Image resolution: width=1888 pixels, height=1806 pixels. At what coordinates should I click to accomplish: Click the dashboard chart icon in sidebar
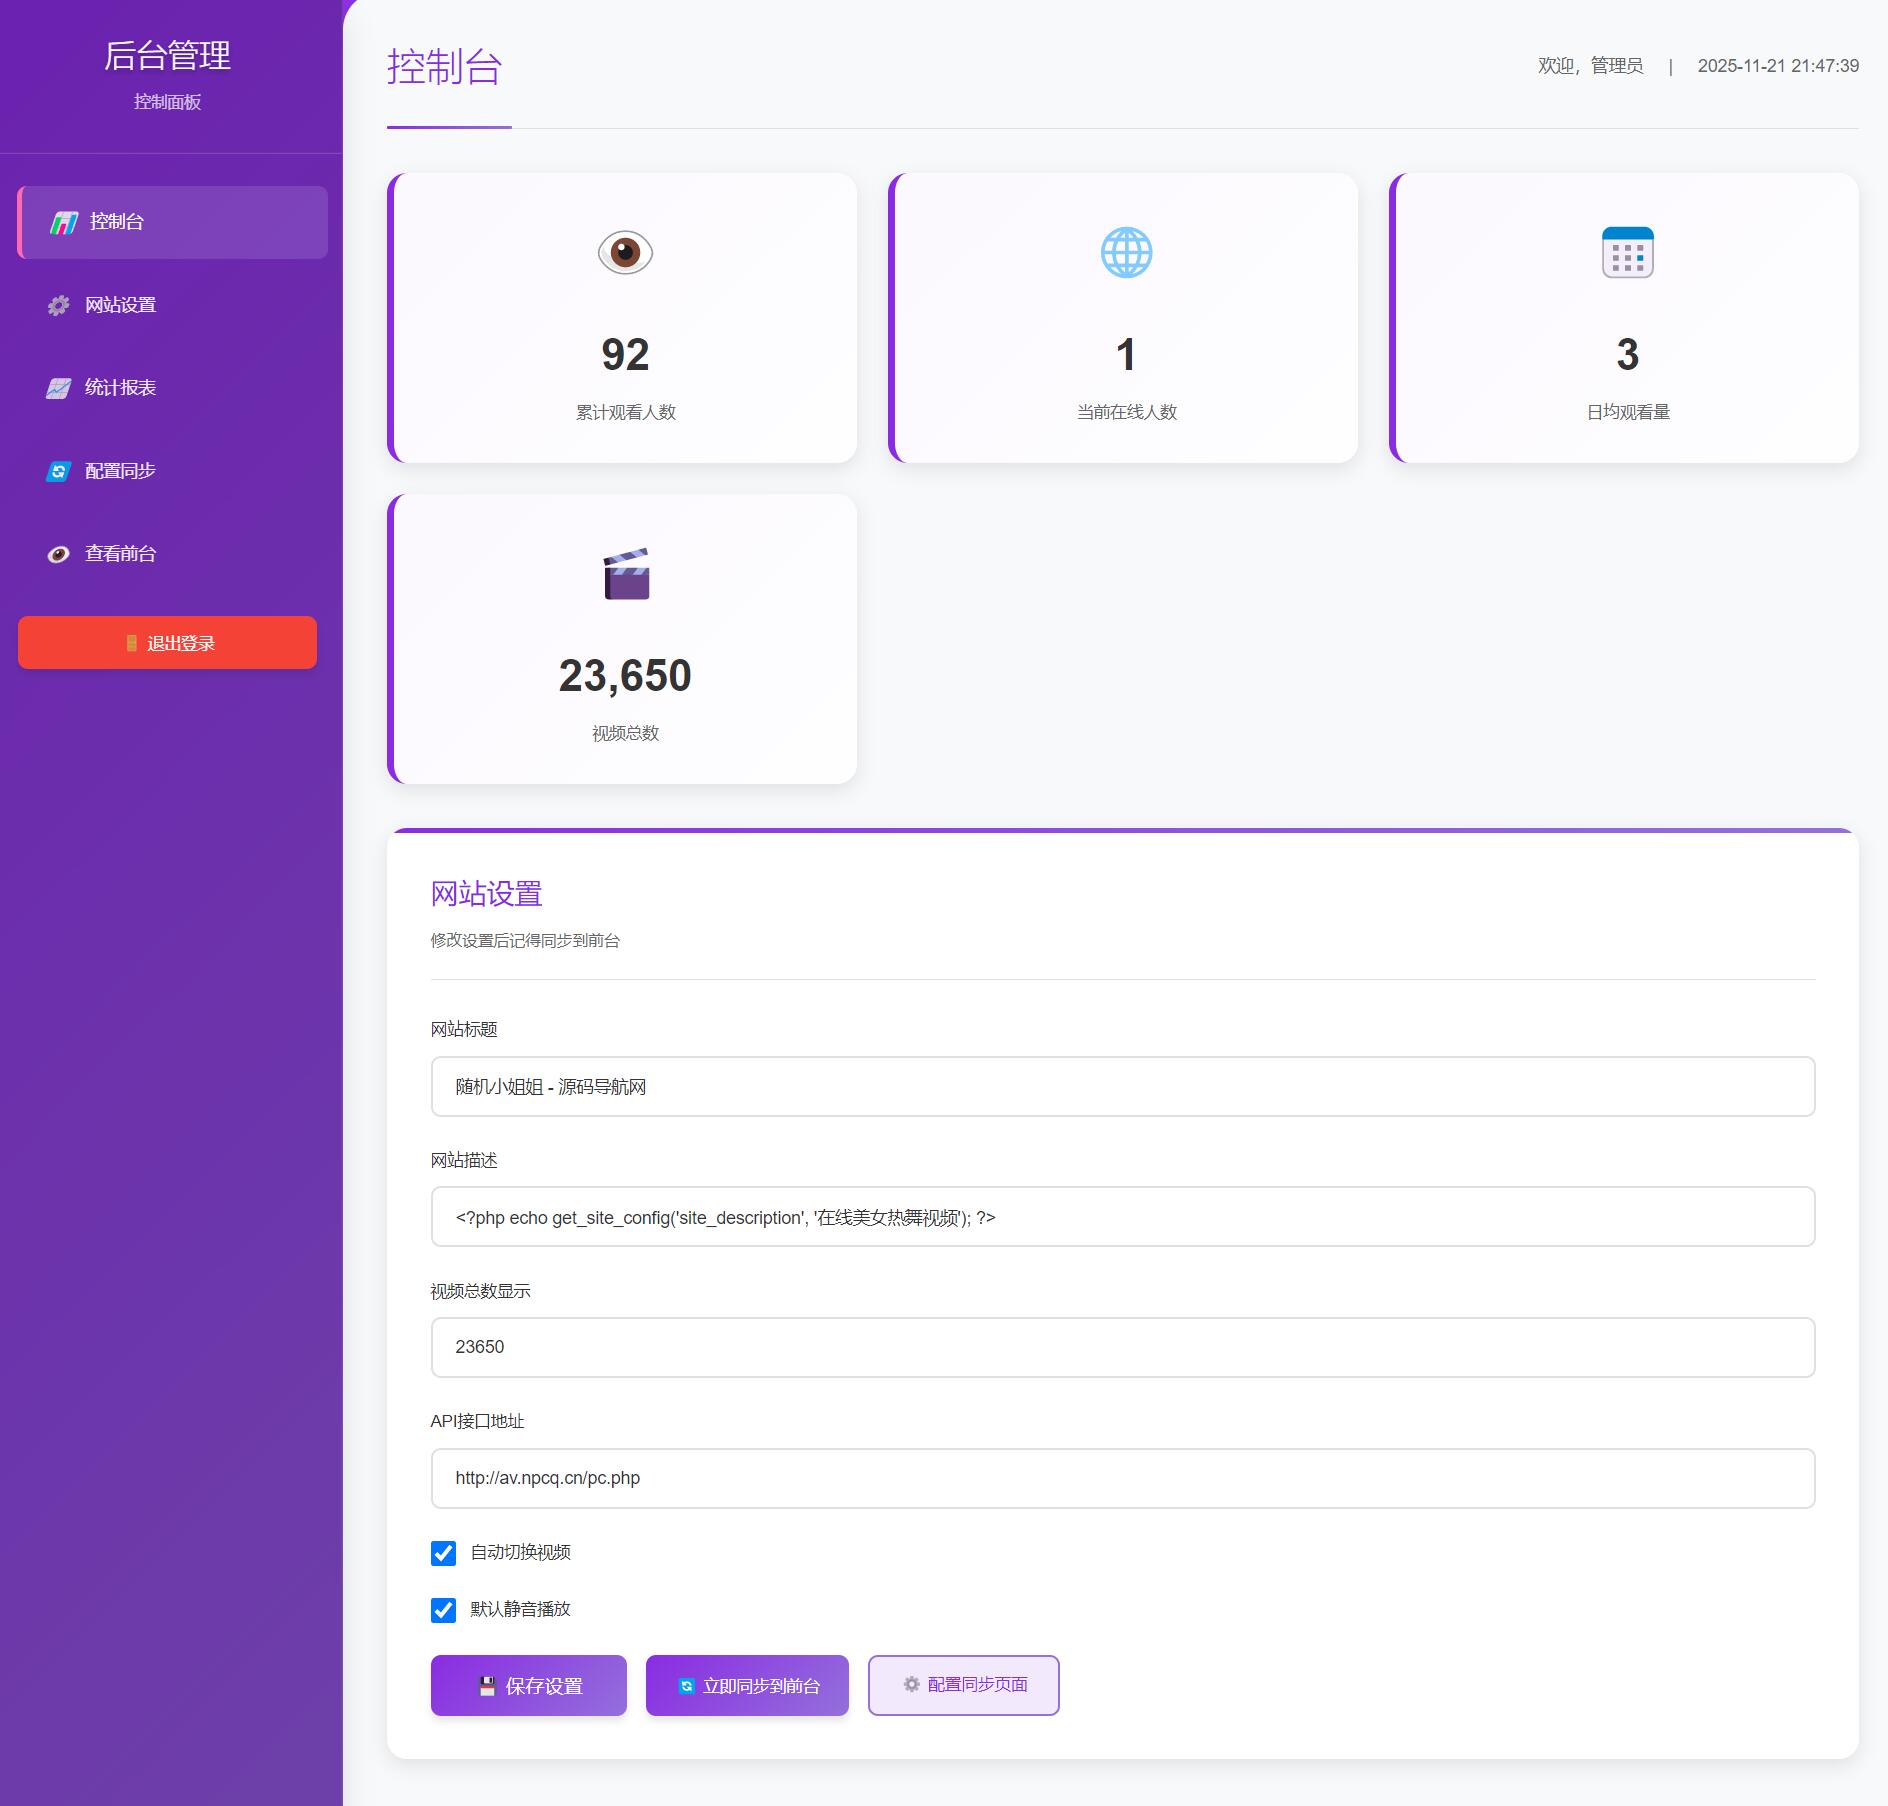pyautogui.click(x=64, y=222)
